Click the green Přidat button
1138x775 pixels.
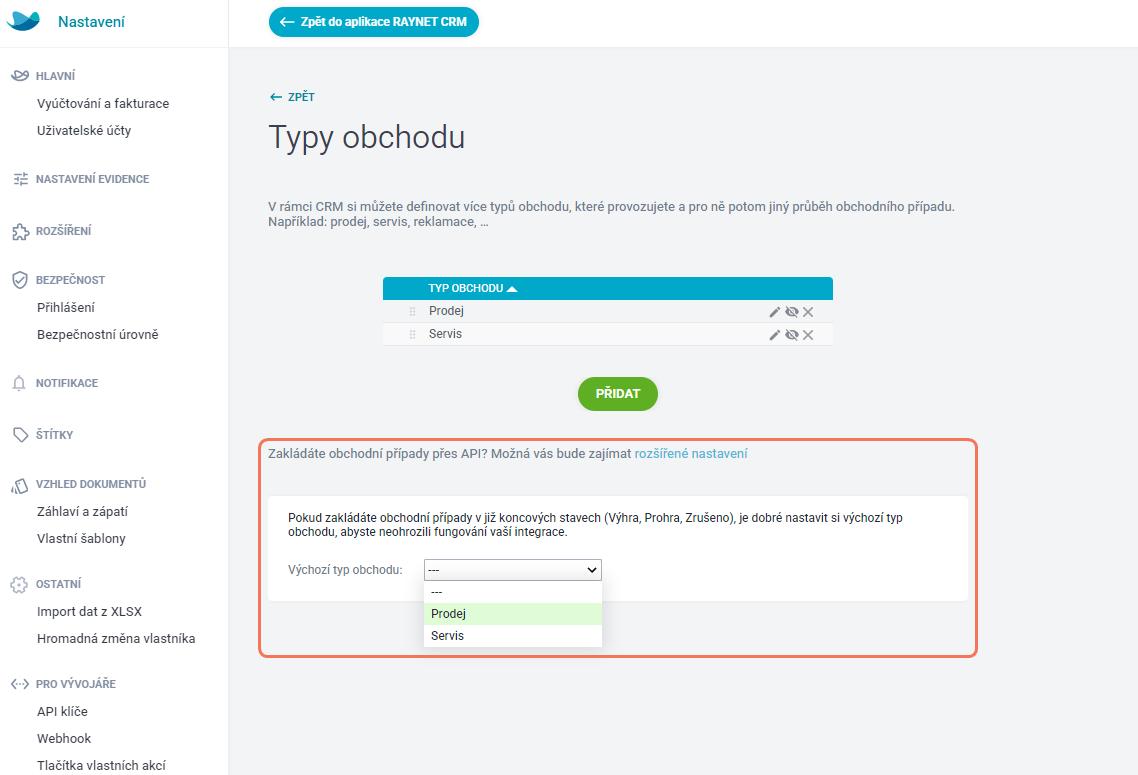pyautogui.click(x=618, y=394)
